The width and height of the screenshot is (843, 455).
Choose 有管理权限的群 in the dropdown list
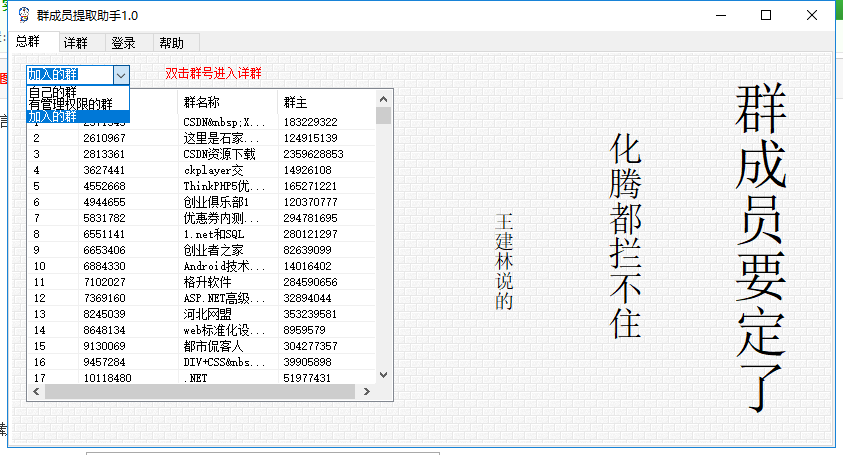pos(70,104)
